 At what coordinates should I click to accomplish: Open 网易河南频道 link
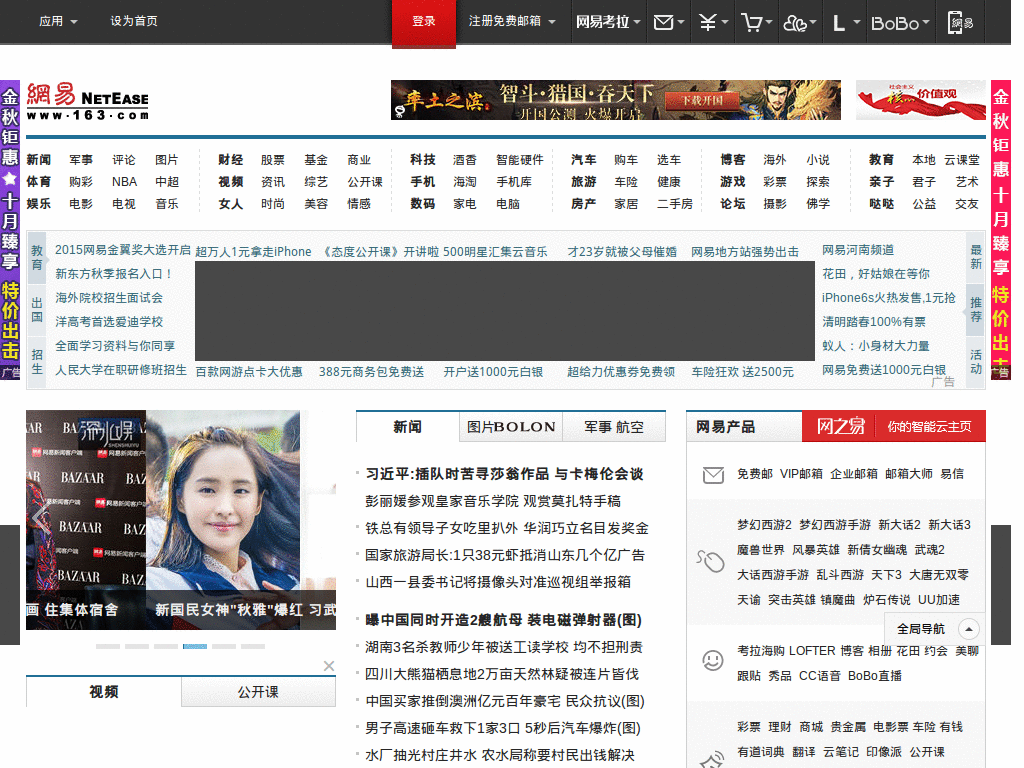point(858,250)
